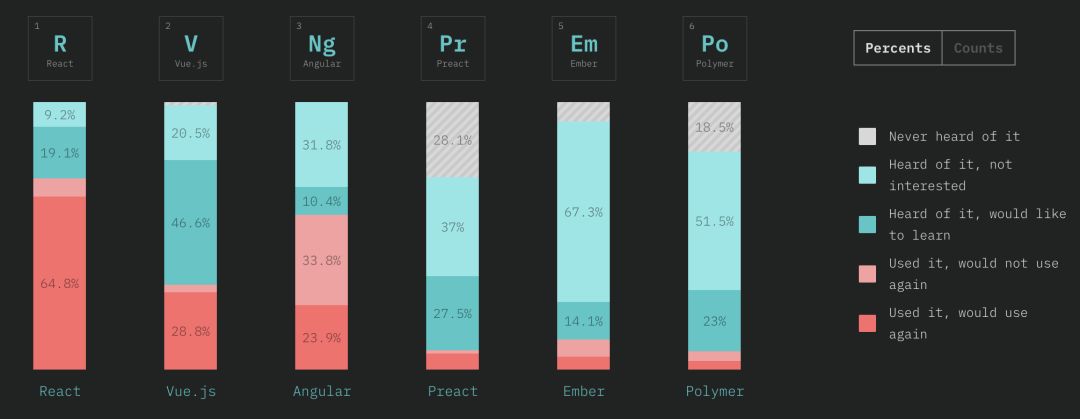Click the Polymer Po tile icon
Screen dimensions: 1080x419
pos(715,48)
